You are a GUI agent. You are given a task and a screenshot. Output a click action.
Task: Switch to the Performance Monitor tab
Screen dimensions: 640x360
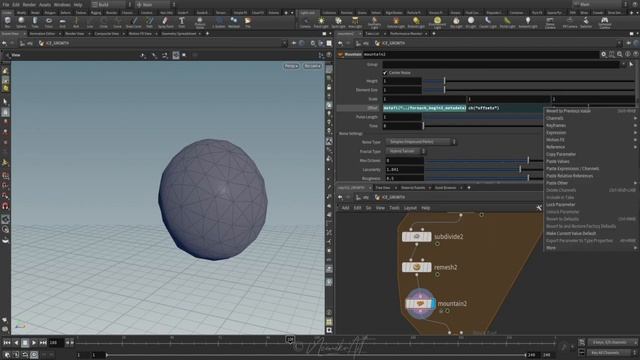pyautogui.click(x=406, y=34)
